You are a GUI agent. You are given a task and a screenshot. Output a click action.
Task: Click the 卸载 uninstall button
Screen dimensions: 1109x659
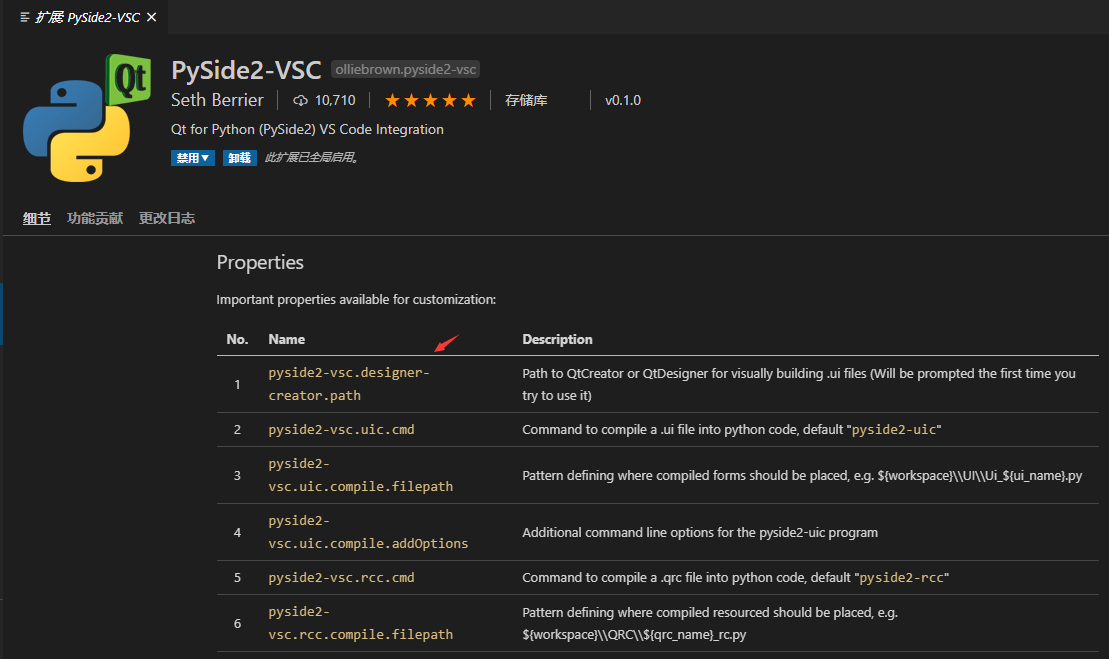tap(240, 158)
